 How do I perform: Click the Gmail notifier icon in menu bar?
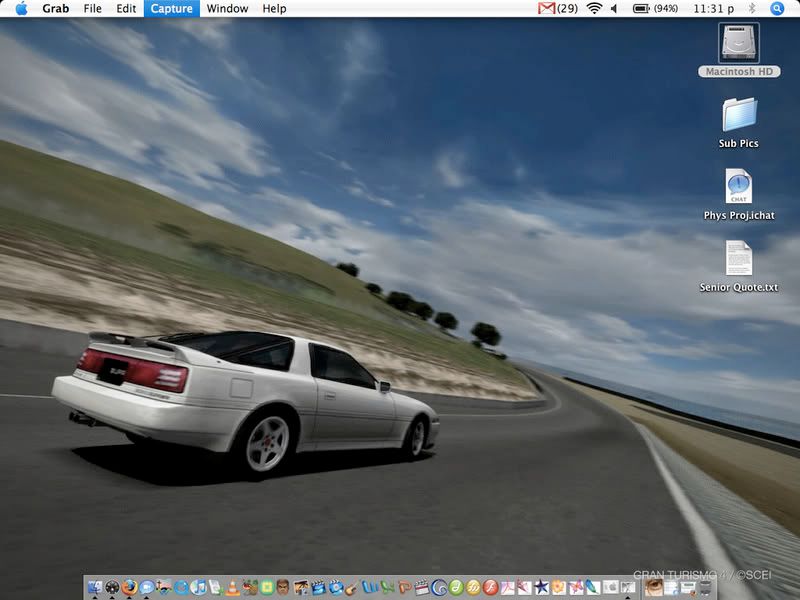pos(546,9)
